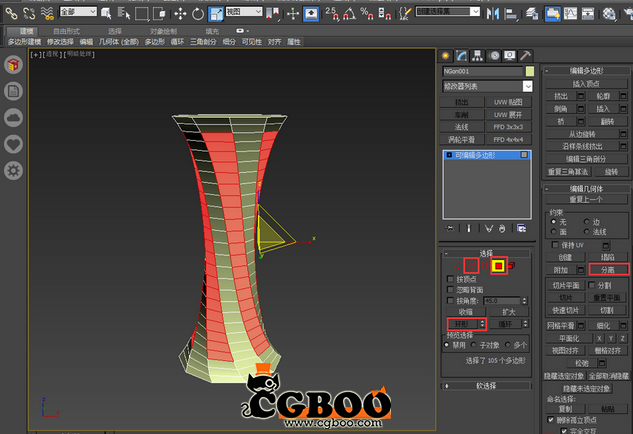
Task: Click object color swatch beside NGon001
Action: [529, 72]
